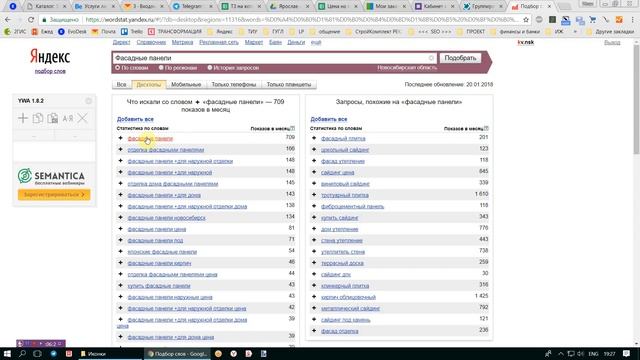Open YWA 1.8.2 settings gear

[x=89, y=101]
